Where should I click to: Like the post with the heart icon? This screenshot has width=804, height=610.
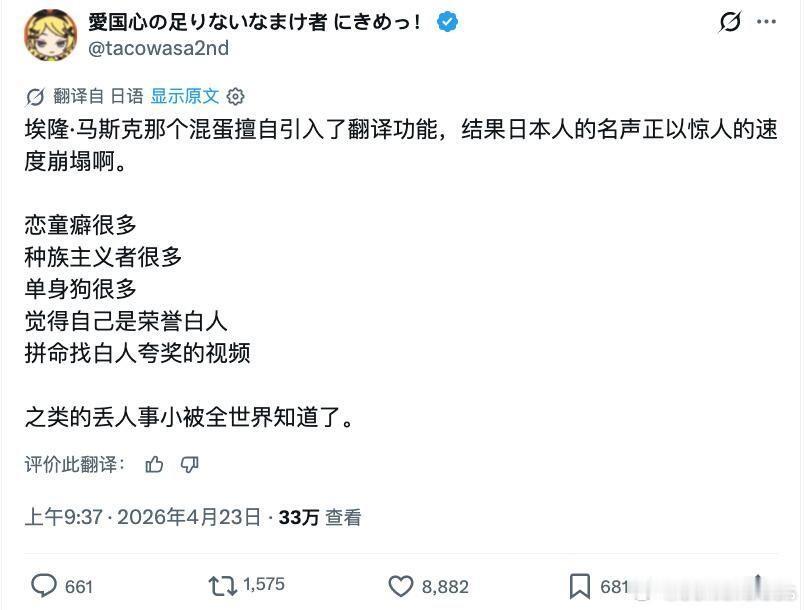click(x=402, y=583)
